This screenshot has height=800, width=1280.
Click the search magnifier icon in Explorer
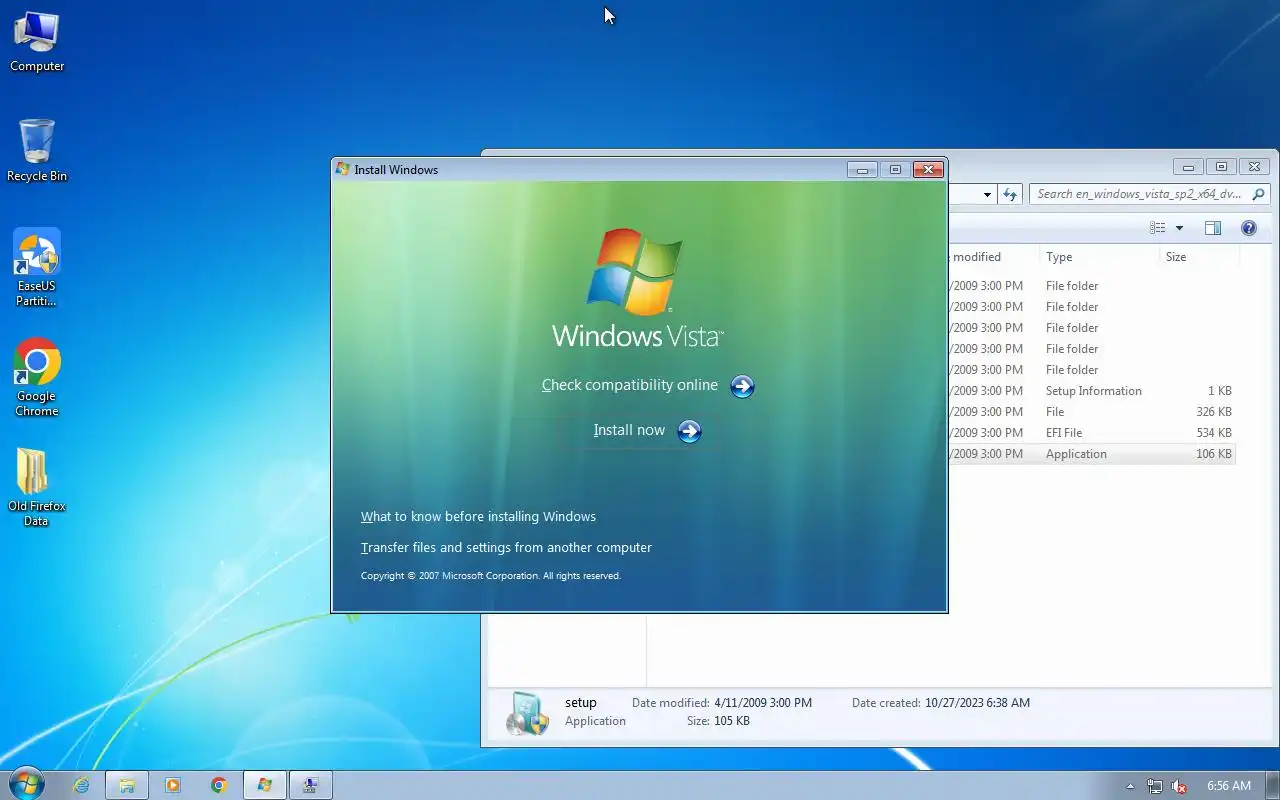(x=1259, y=194)
